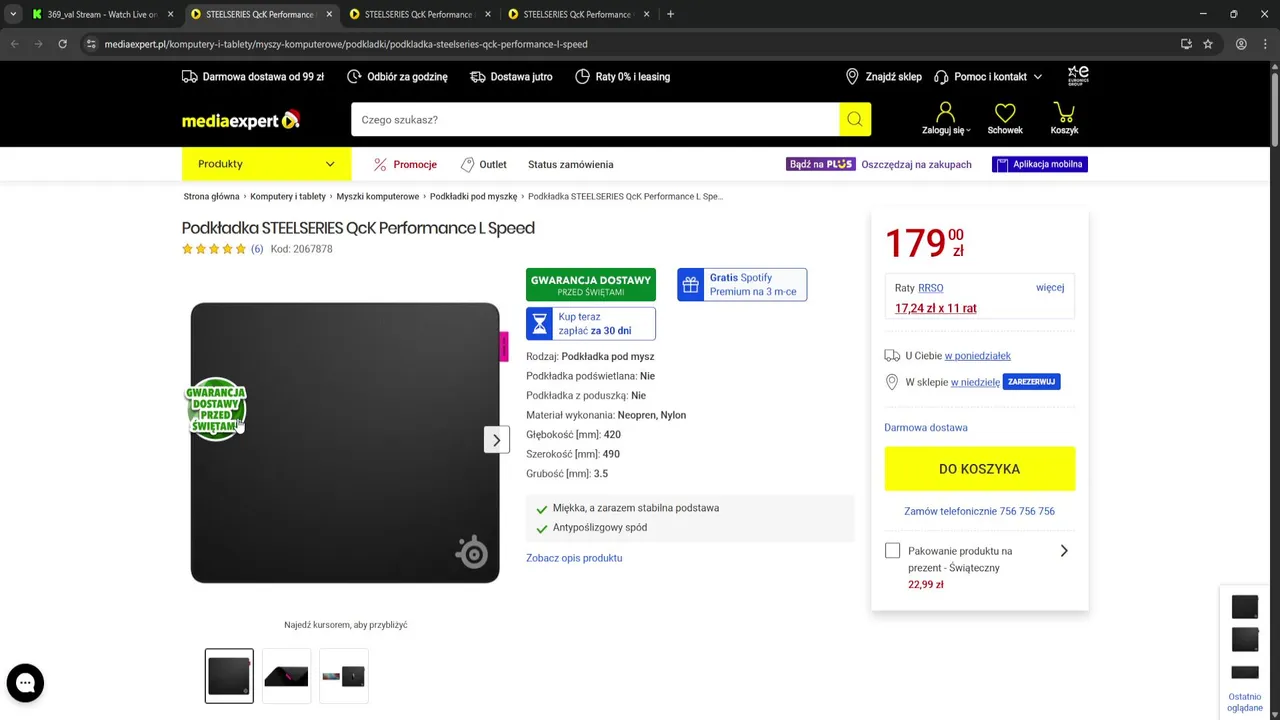Open the Chrome three-dot menu

[1264, 44]
